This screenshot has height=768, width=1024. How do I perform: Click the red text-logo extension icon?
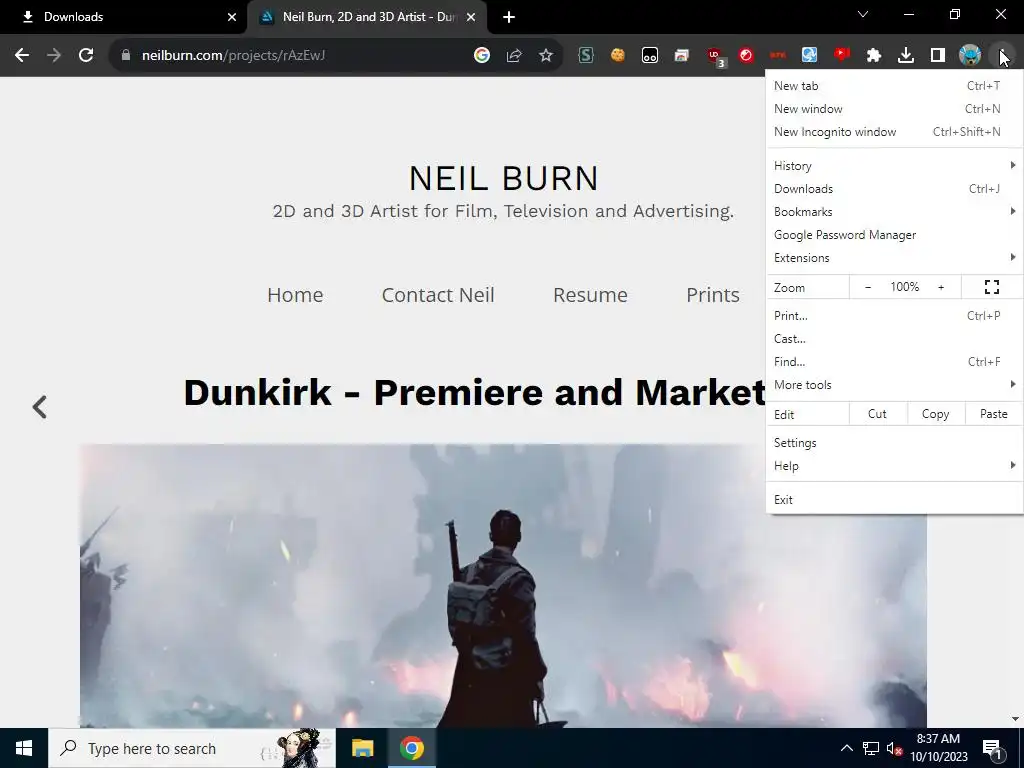coord(778,56)
